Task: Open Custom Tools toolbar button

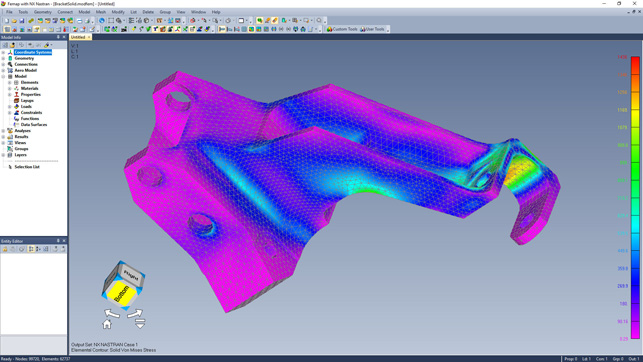Action: click(342, 29)
